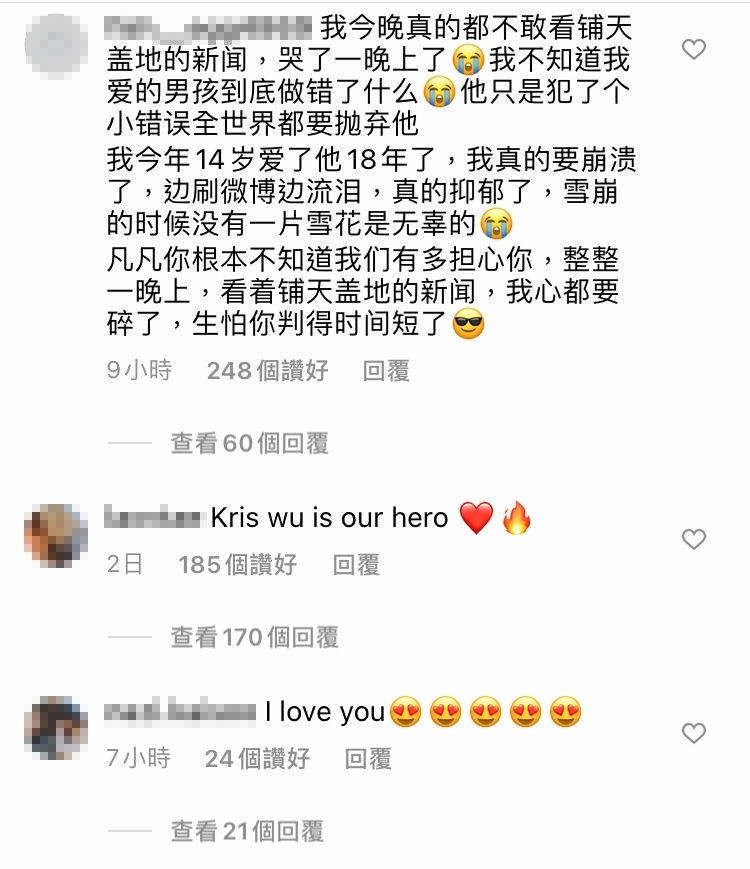
Task: Reply to the long Chinese comment via 回覆
Action: (x=386, y=371)
